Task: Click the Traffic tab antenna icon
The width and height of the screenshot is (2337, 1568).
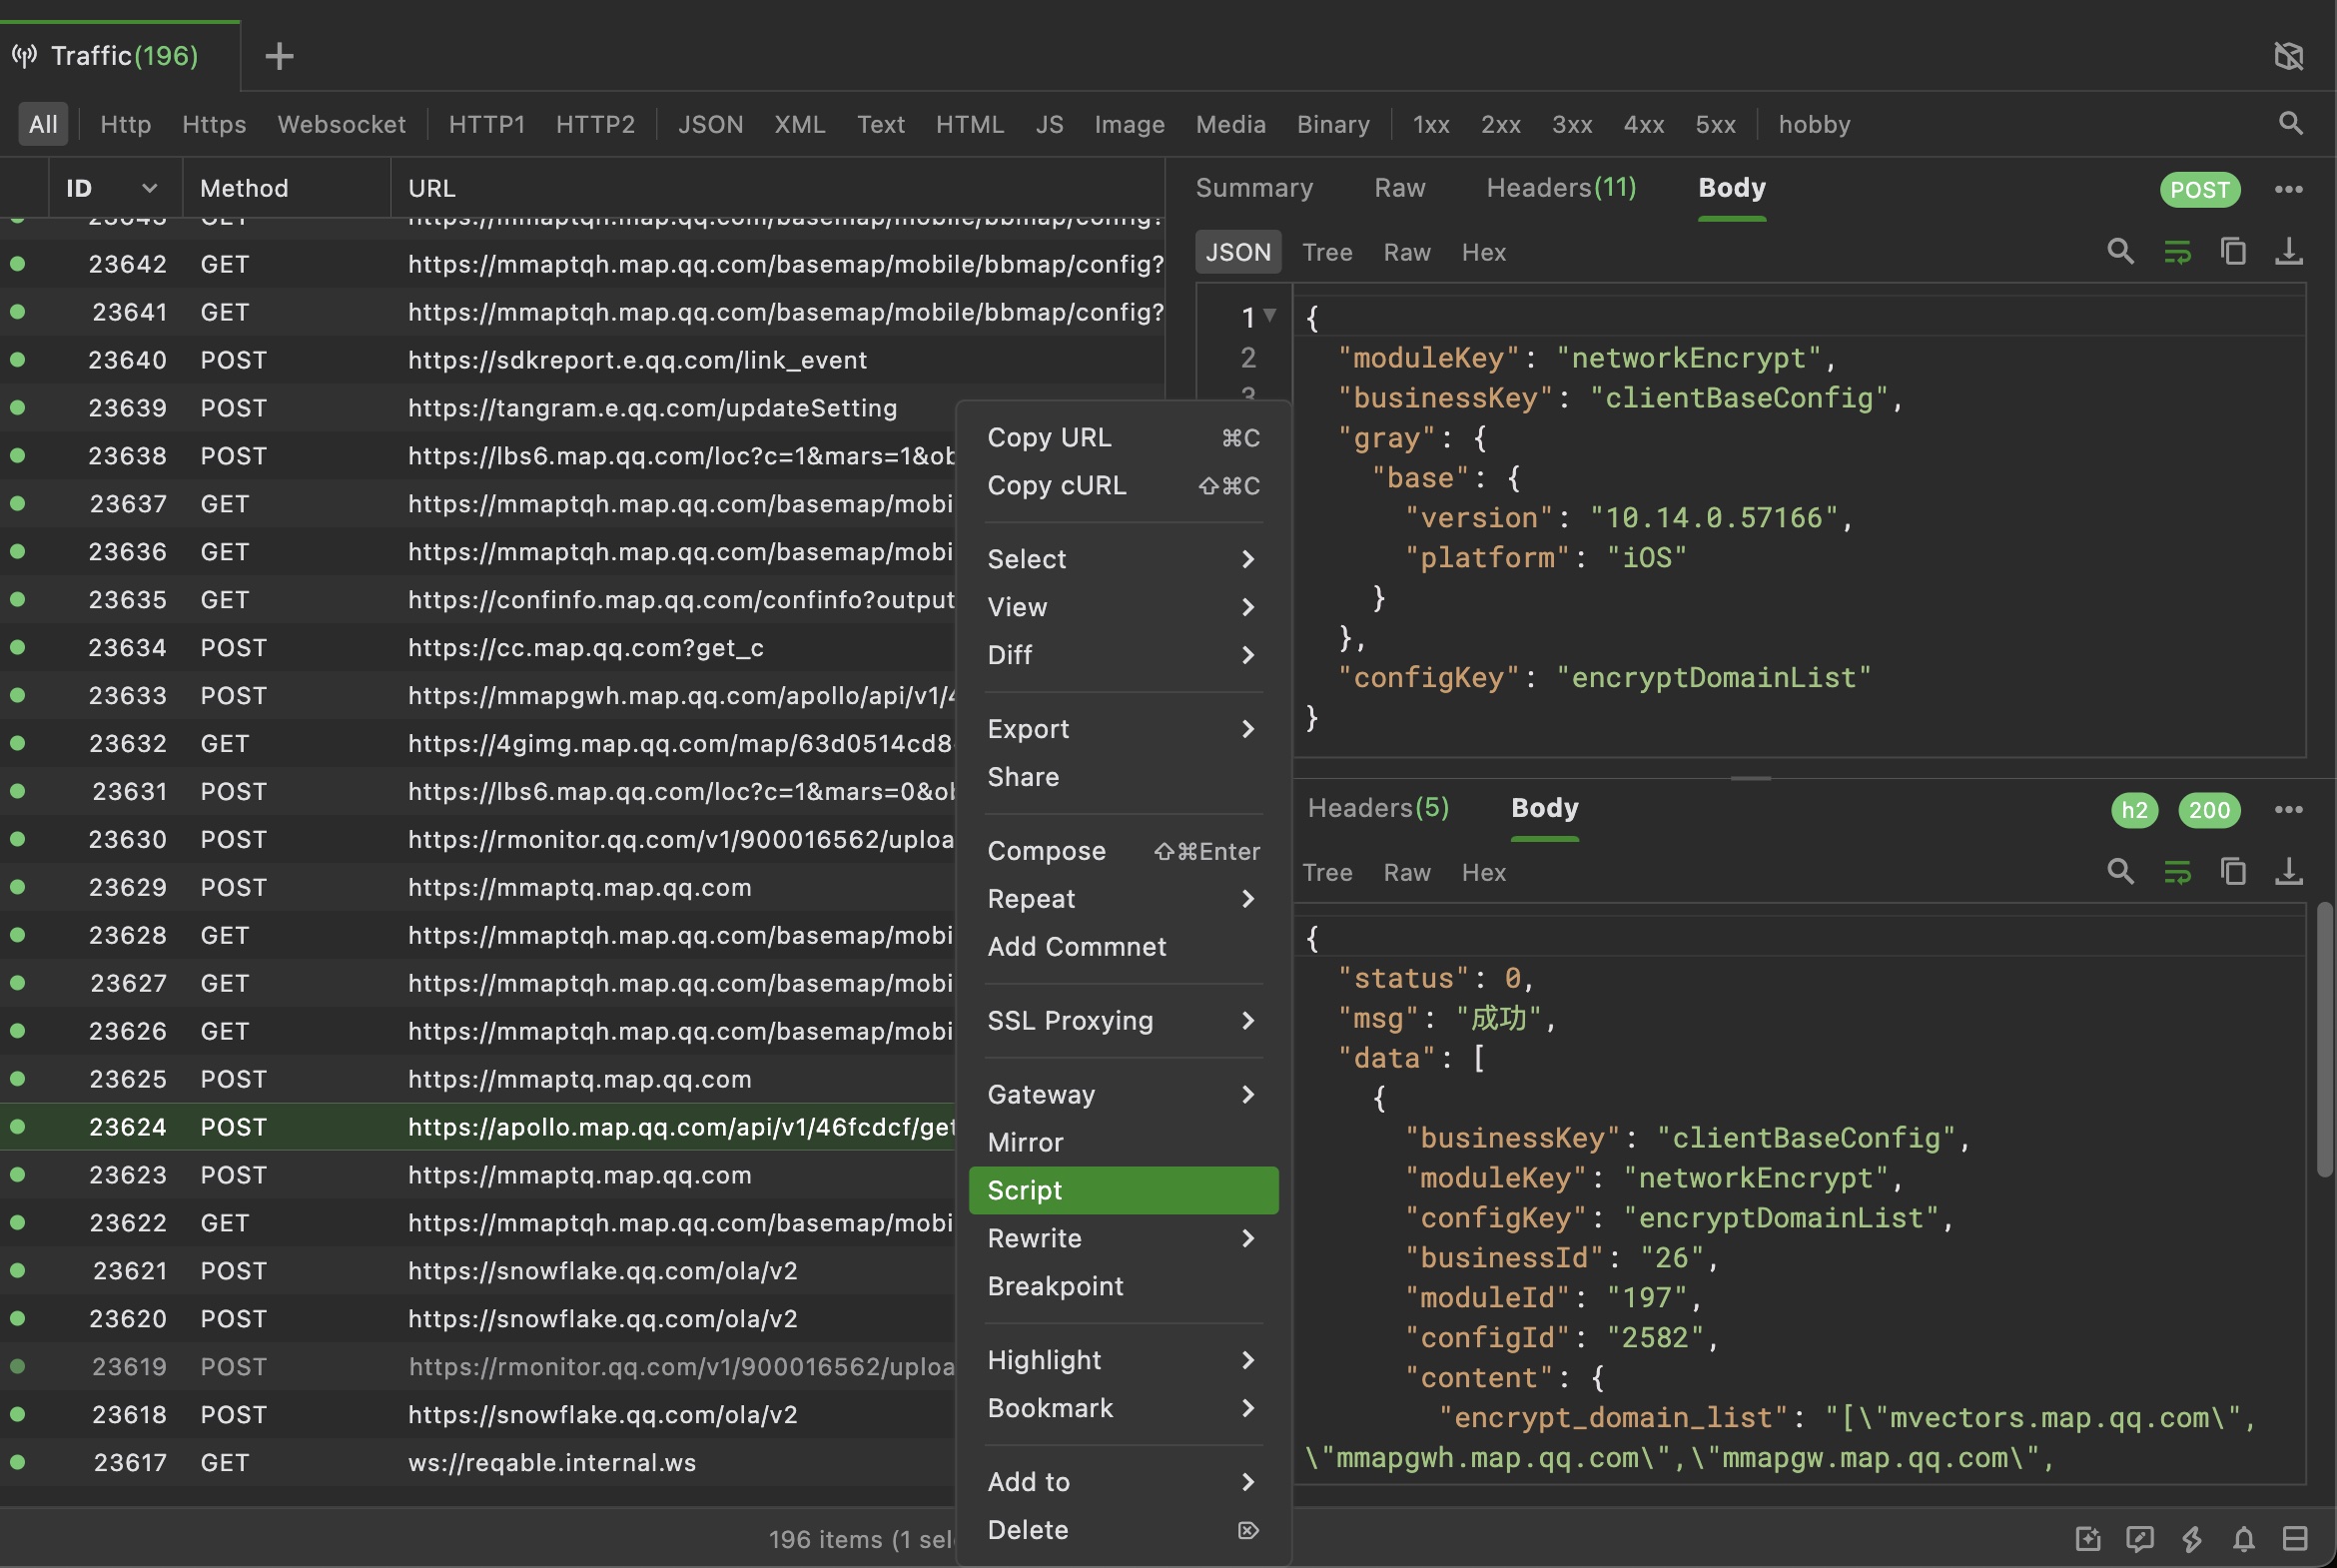Action: (24, 56)
